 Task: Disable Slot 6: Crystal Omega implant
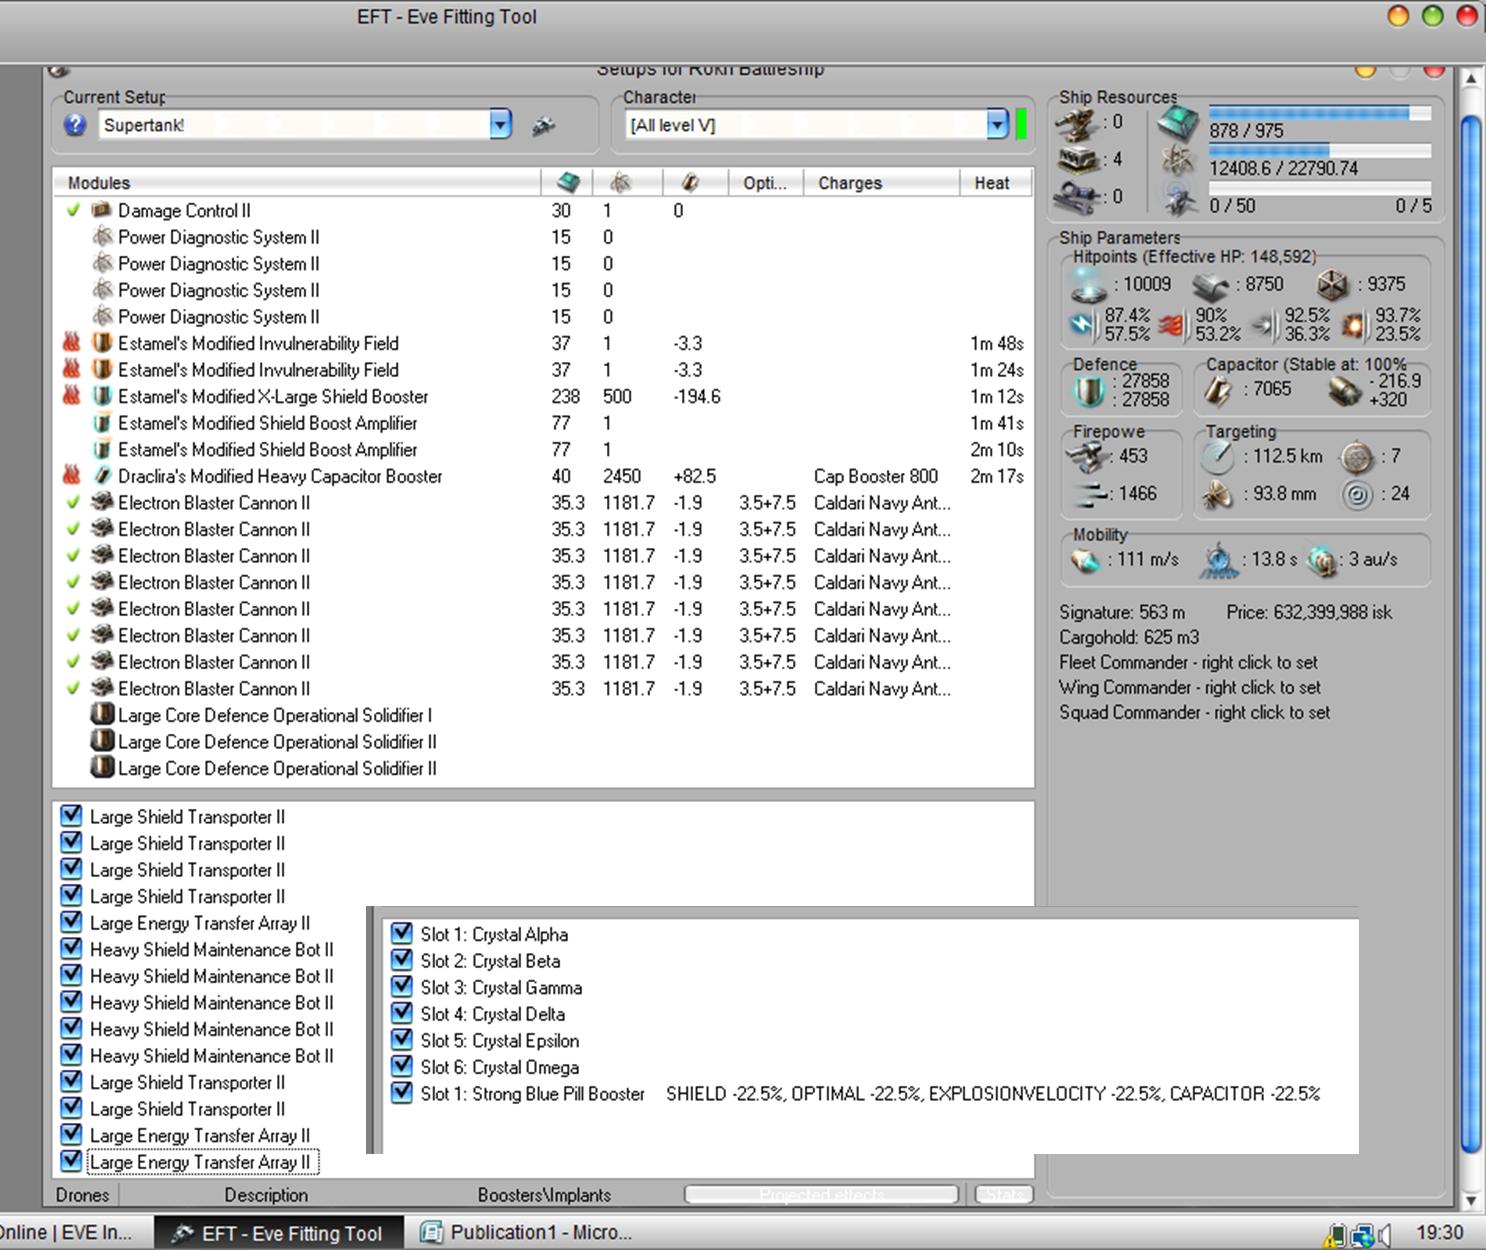[402, 1066]
